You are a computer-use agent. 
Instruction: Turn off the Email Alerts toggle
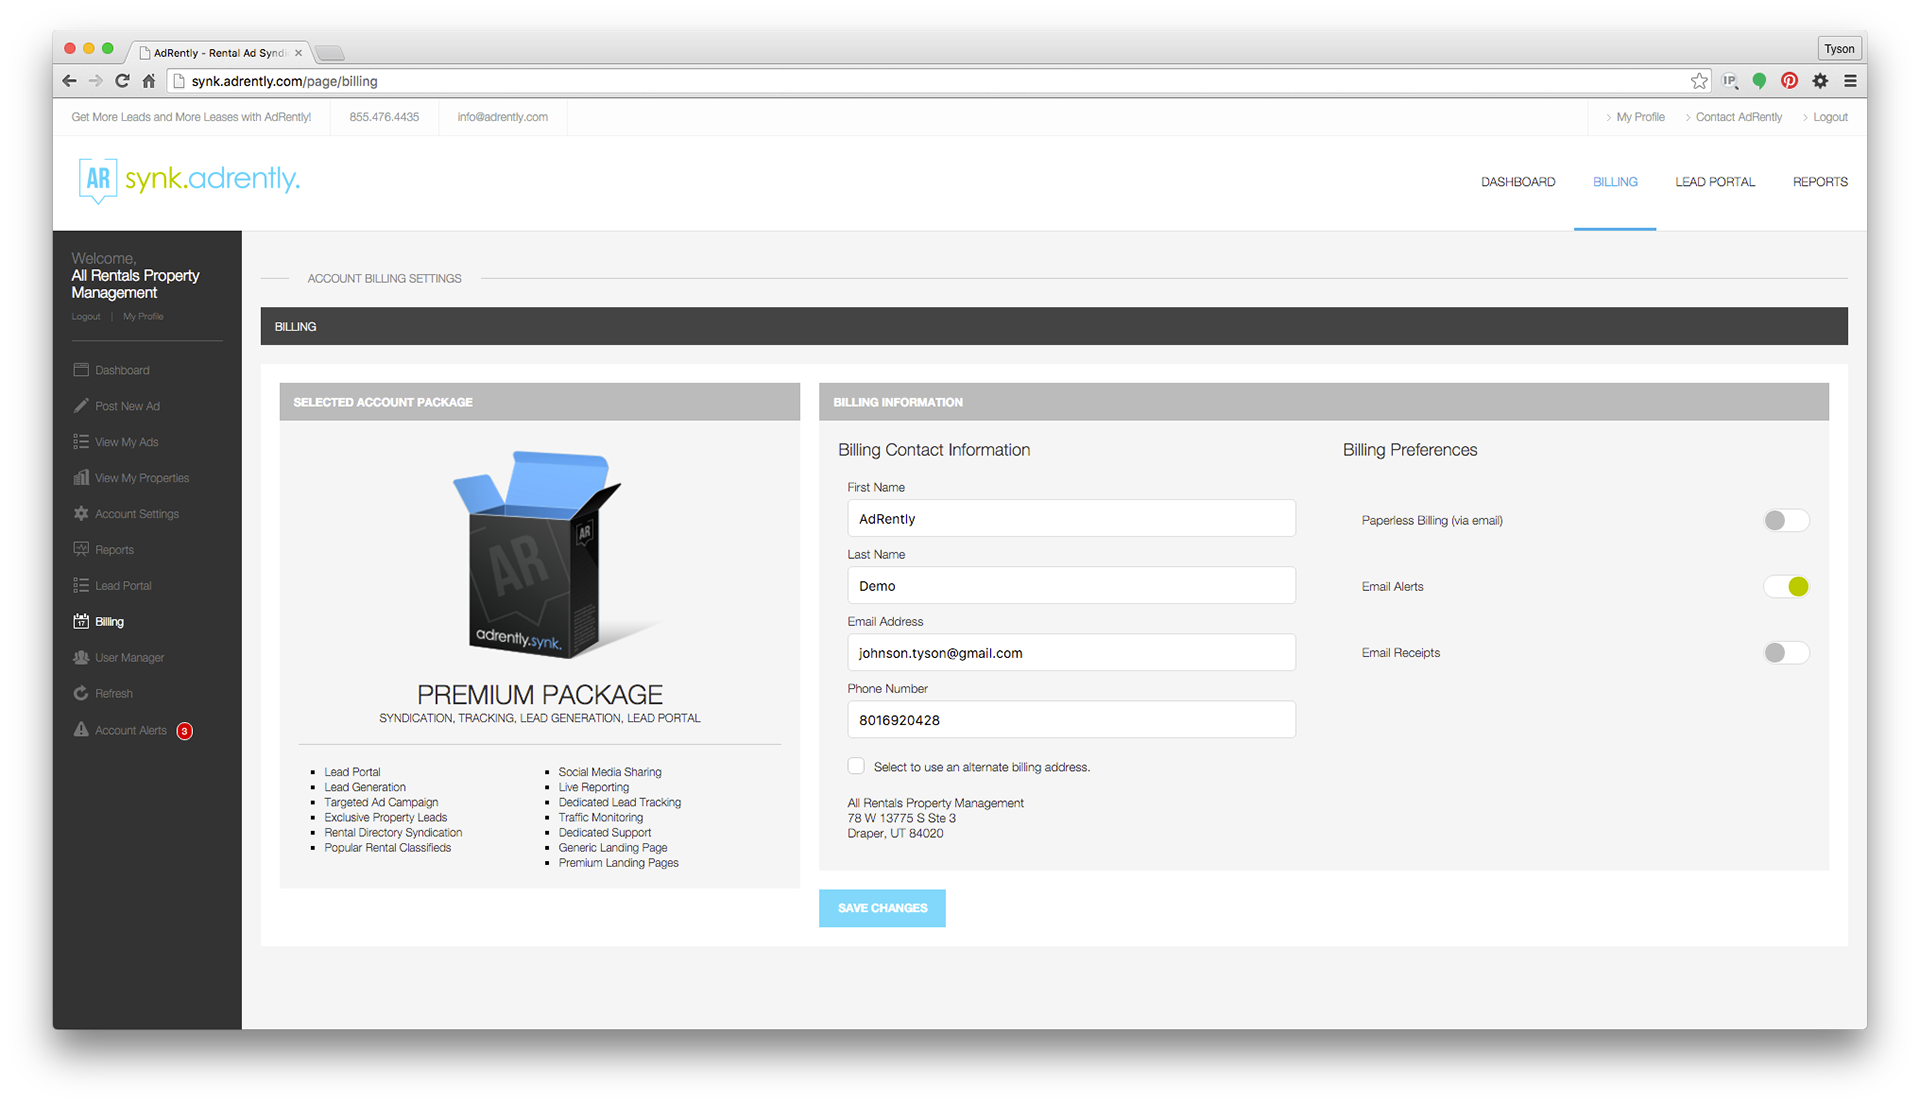[x=1786, y=587]
